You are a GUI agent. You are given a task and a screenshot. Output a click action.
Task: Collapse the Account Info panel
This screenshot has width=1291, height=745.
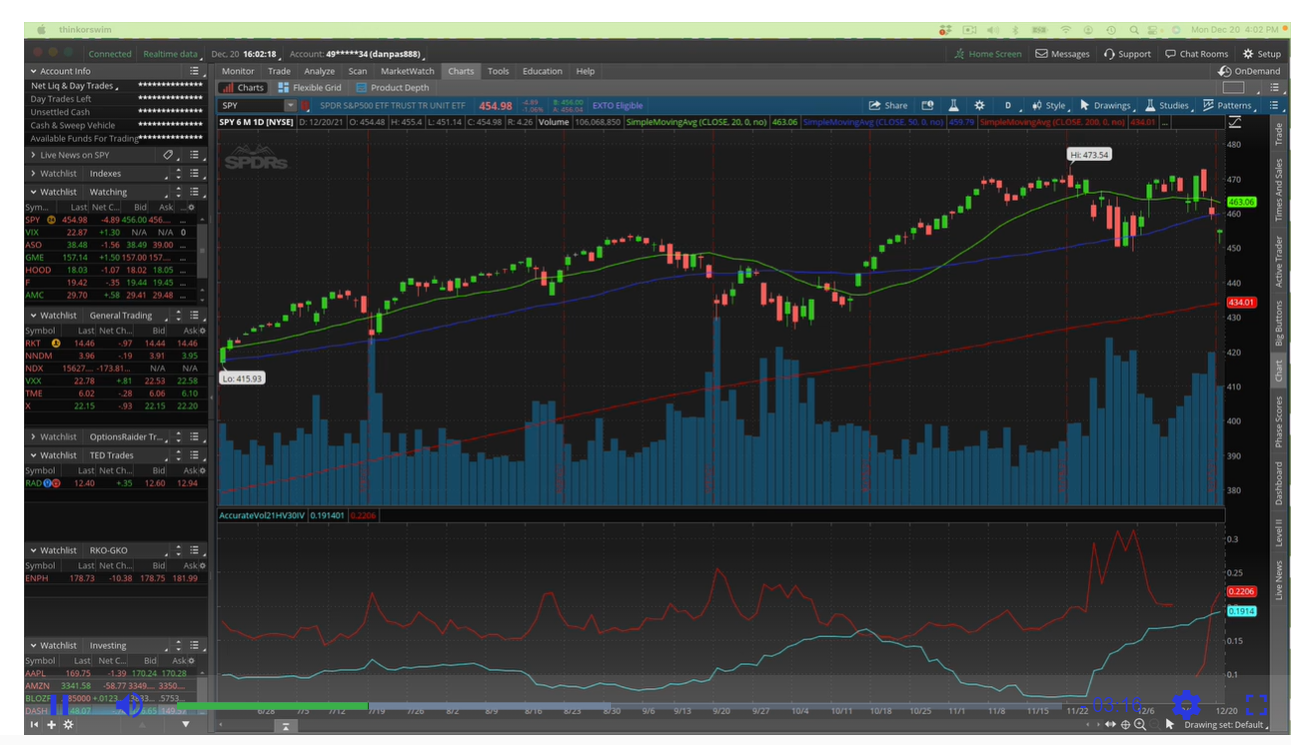[x=33, y=71]
